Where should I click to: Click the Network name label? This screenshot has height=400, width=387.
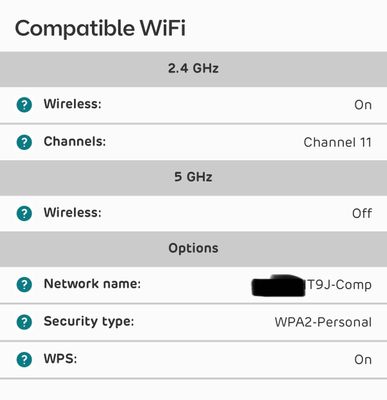pyautogui.click(x=92, y=284)
